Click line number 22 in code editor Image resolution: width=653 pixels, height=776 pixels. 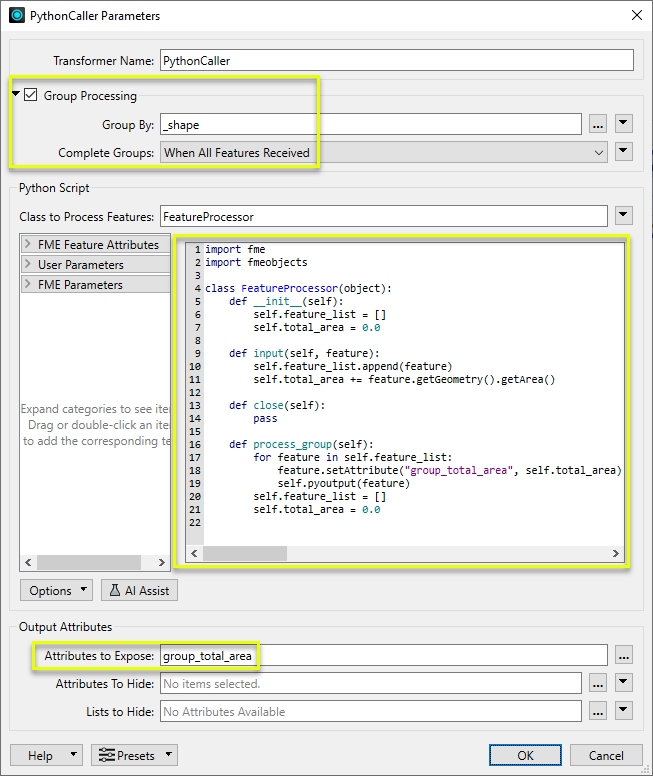(195, 522)
